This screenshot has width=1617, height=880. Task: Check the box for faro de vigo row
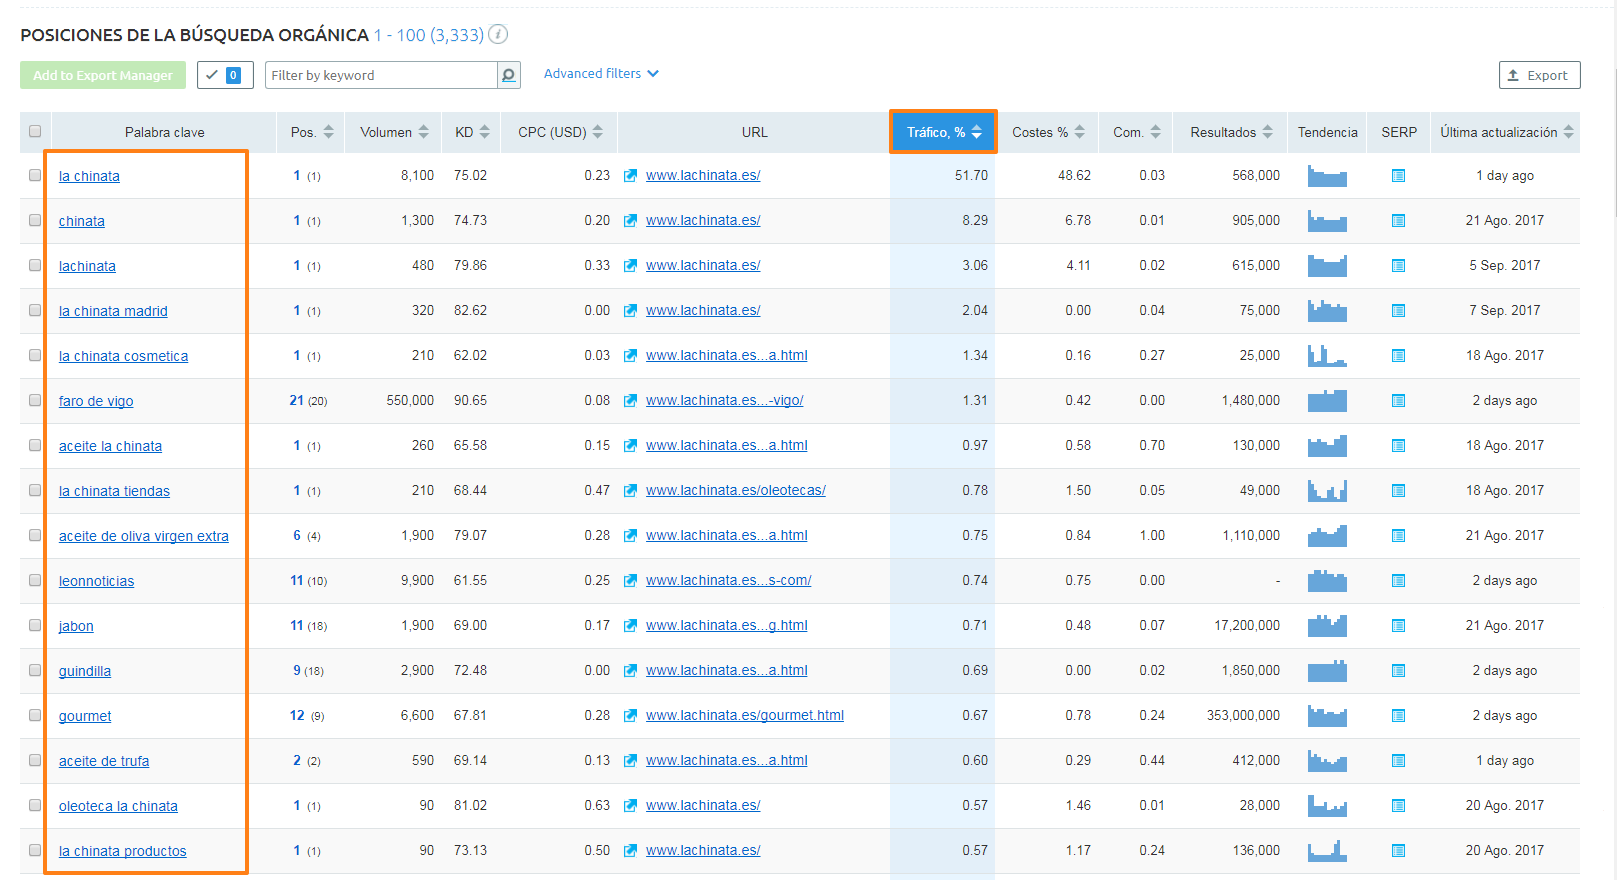tap(35, 400)
